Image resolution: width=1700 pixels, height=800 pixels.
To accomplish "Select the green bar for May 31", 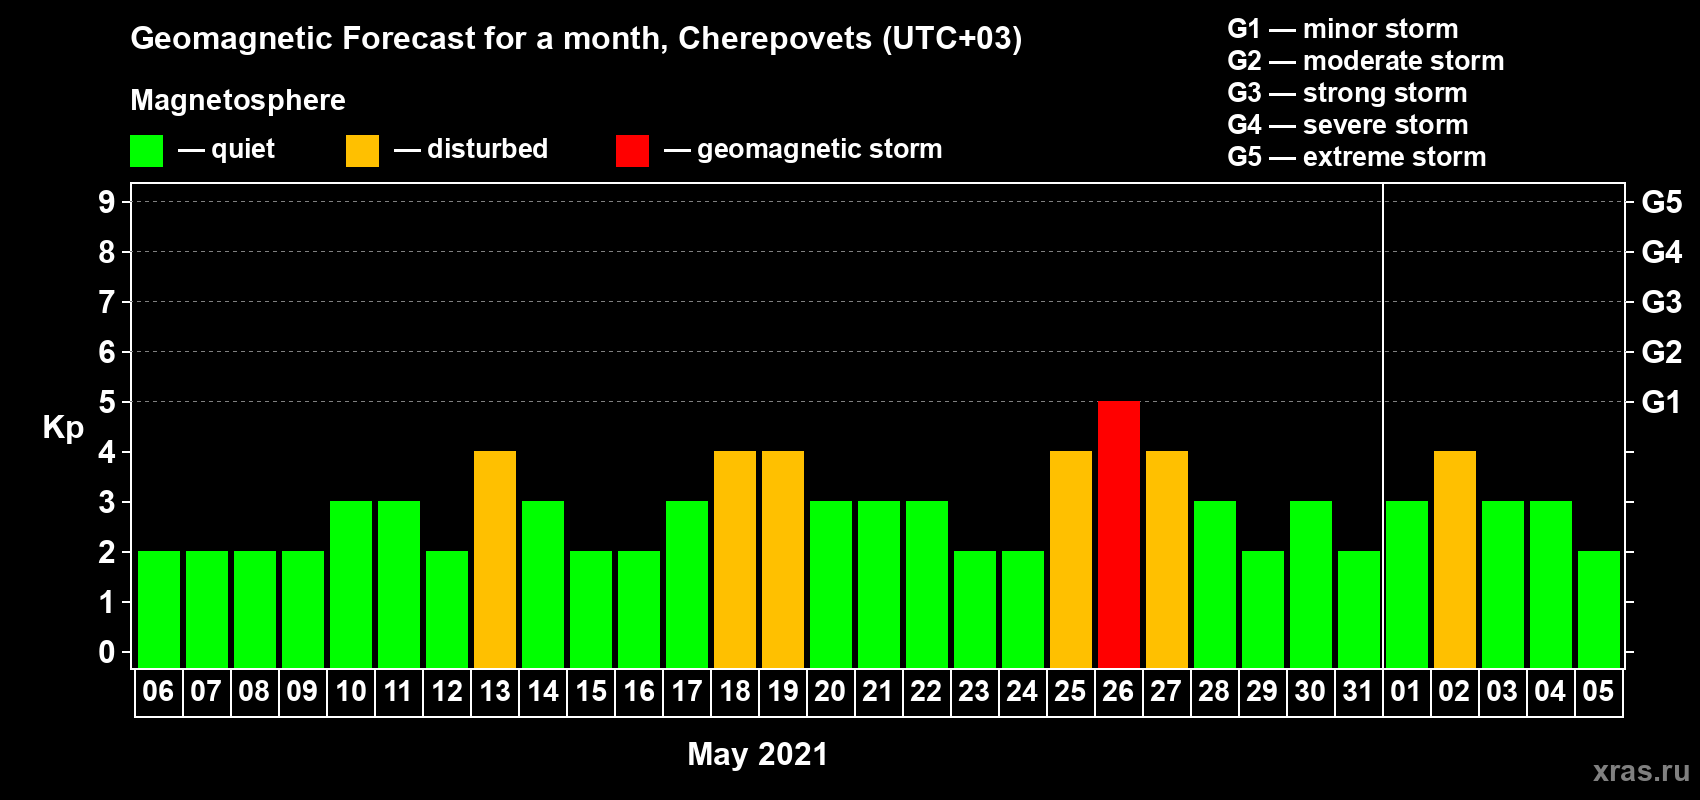I will point(1359,610).
